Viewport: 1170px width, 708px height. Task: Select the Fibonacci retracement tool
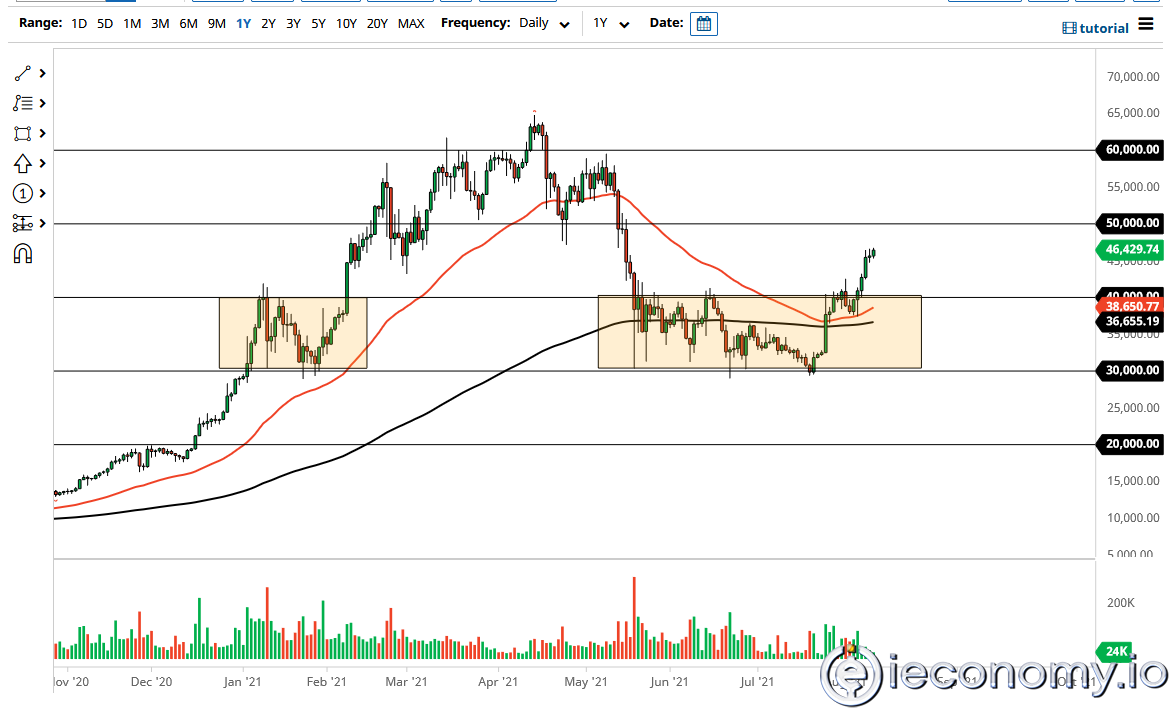click(x=21, y=103)
